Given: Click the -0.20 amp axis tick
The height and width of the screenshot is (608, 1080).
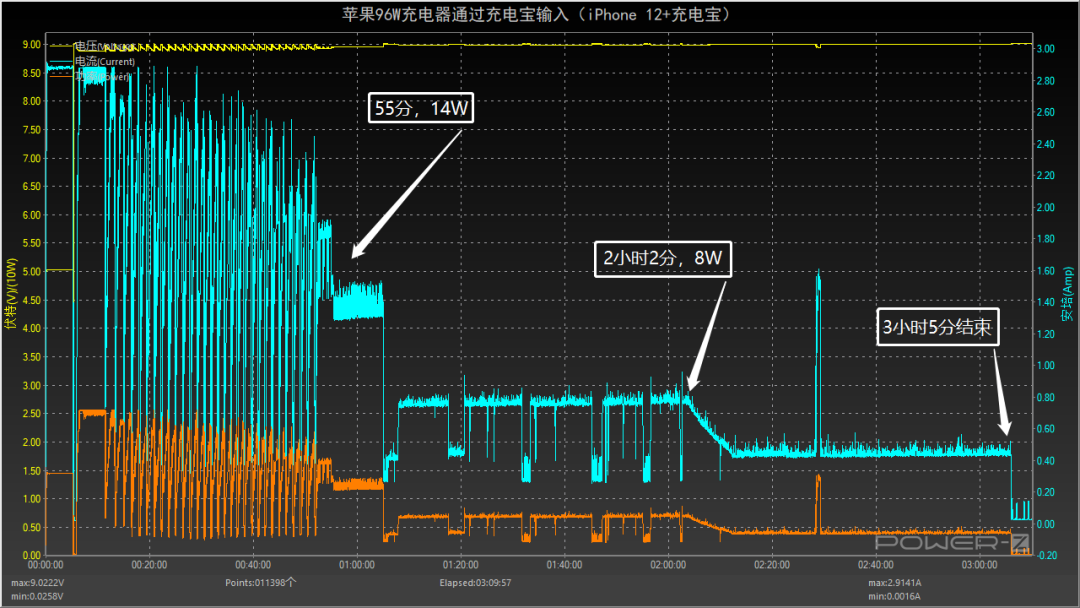Looking at the screenshot, I should [1046, 555].
